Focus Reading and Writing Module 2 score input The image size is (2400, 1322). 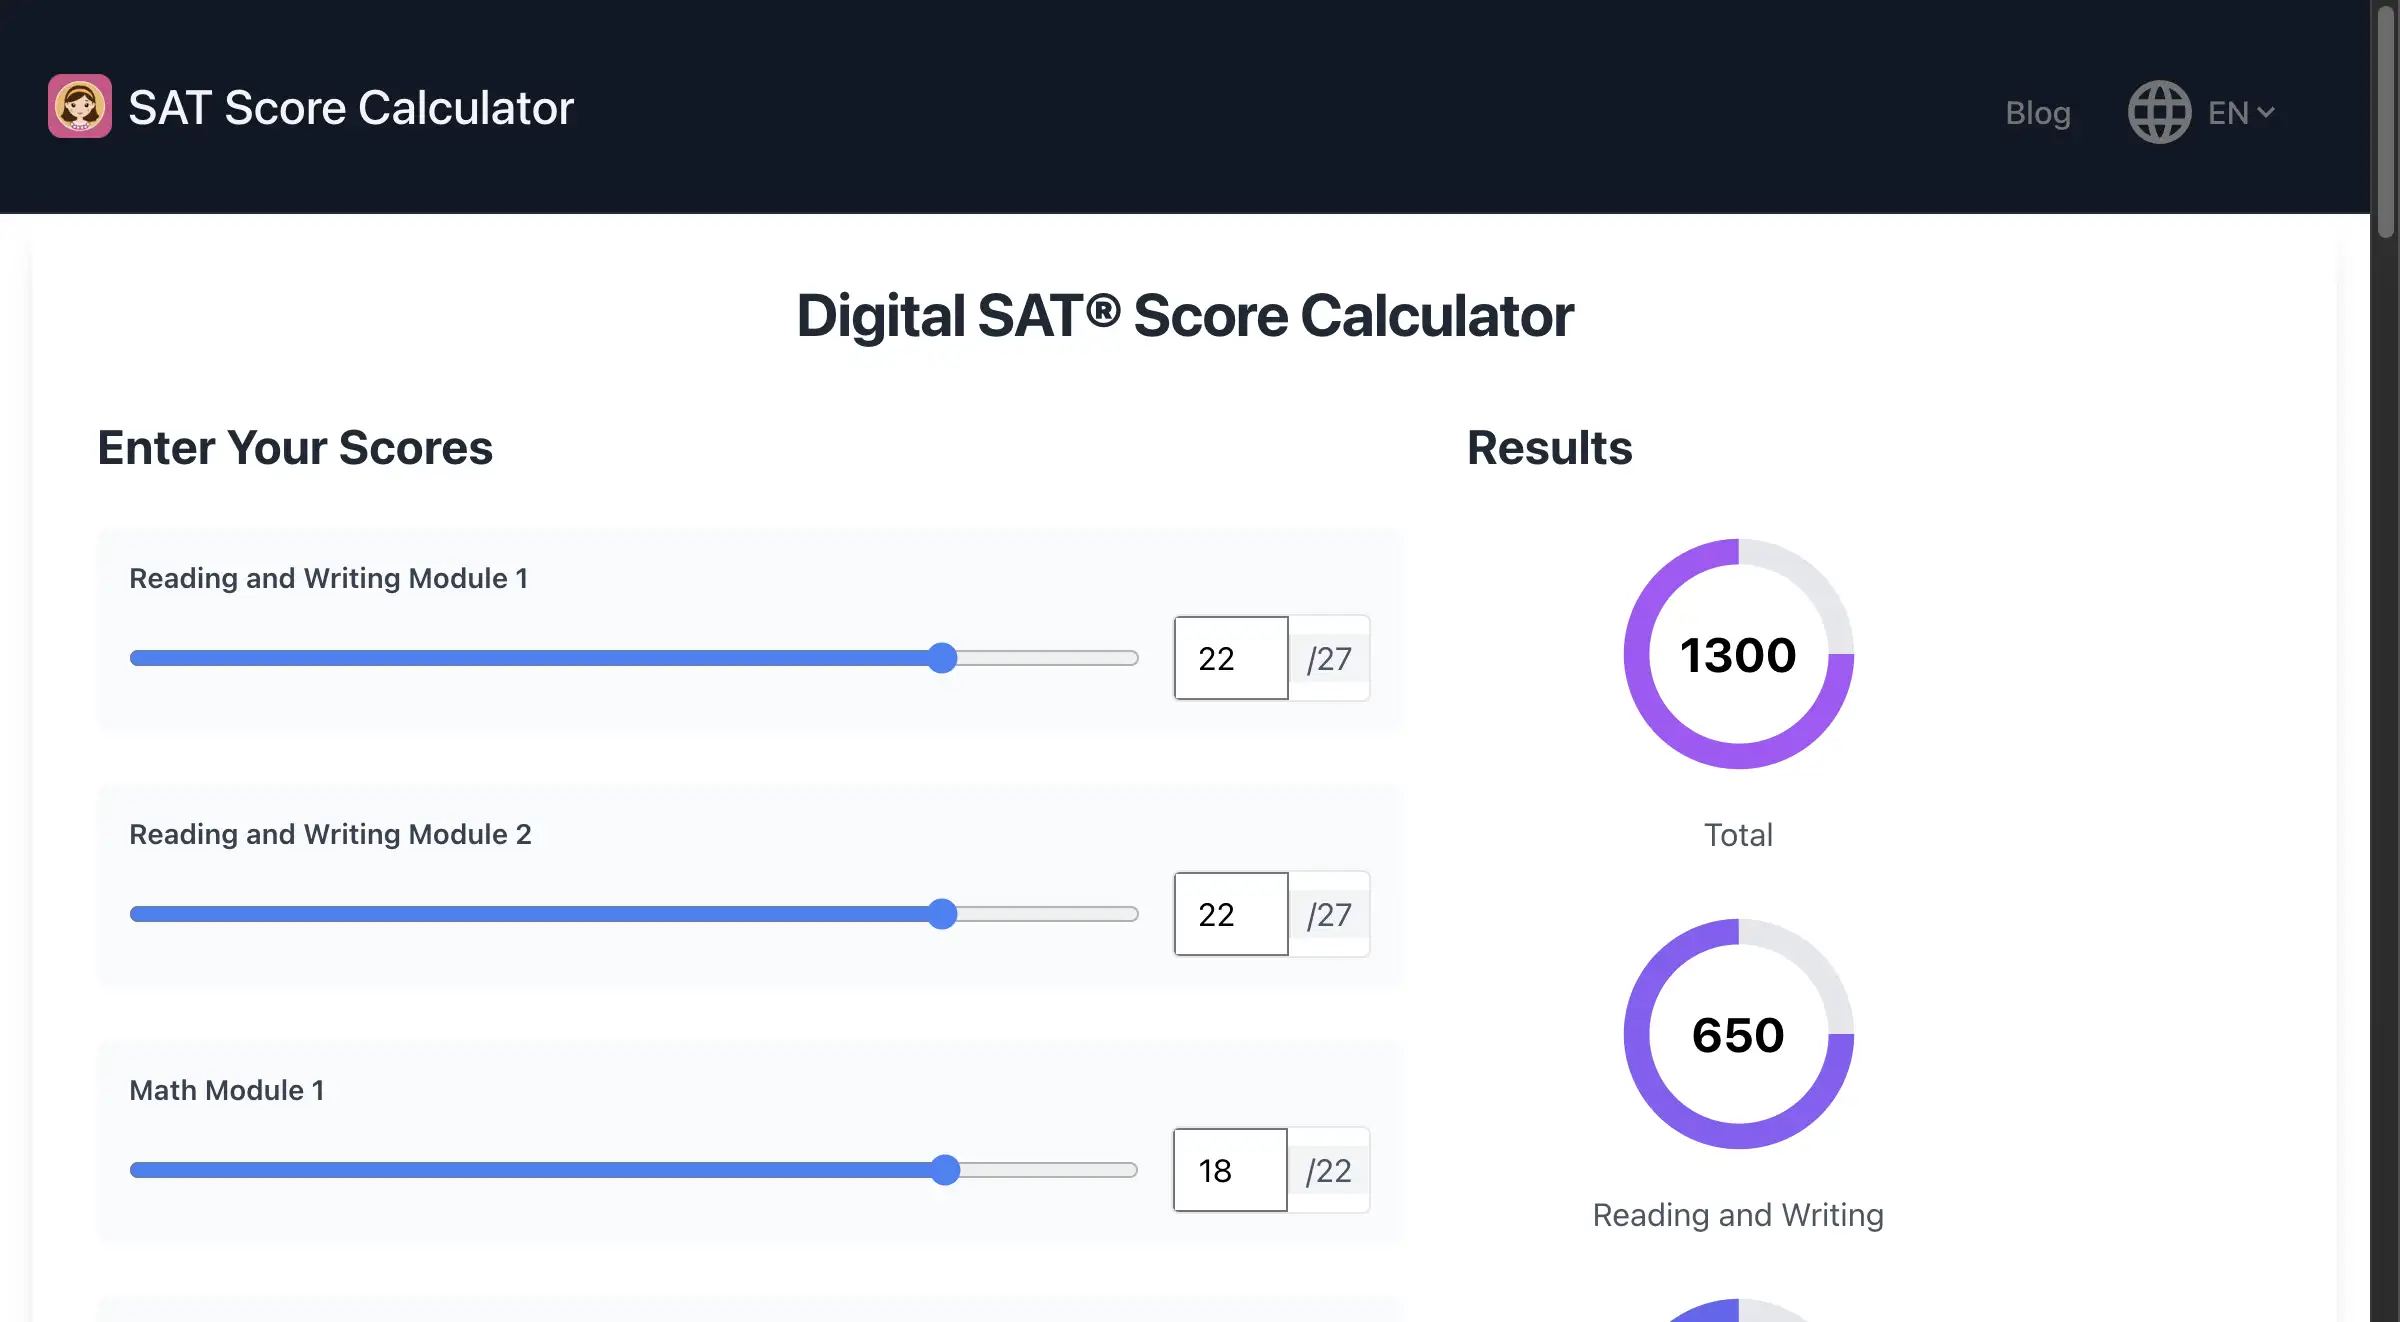[1231, 914]
